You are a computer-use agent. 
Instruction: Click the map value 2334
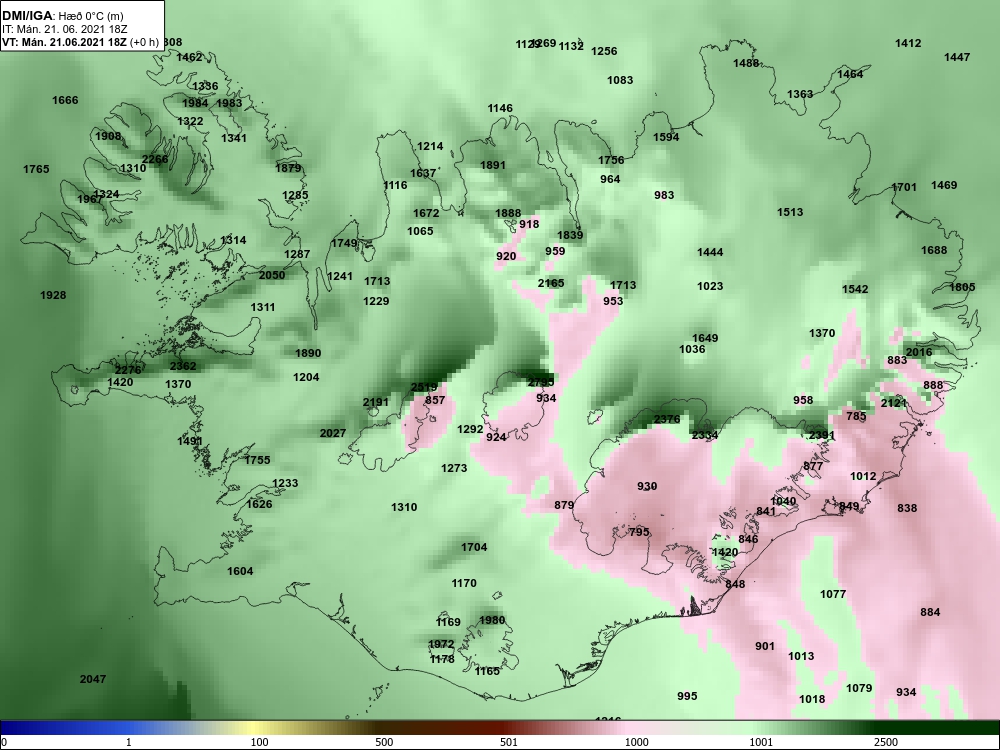[705, 435]
